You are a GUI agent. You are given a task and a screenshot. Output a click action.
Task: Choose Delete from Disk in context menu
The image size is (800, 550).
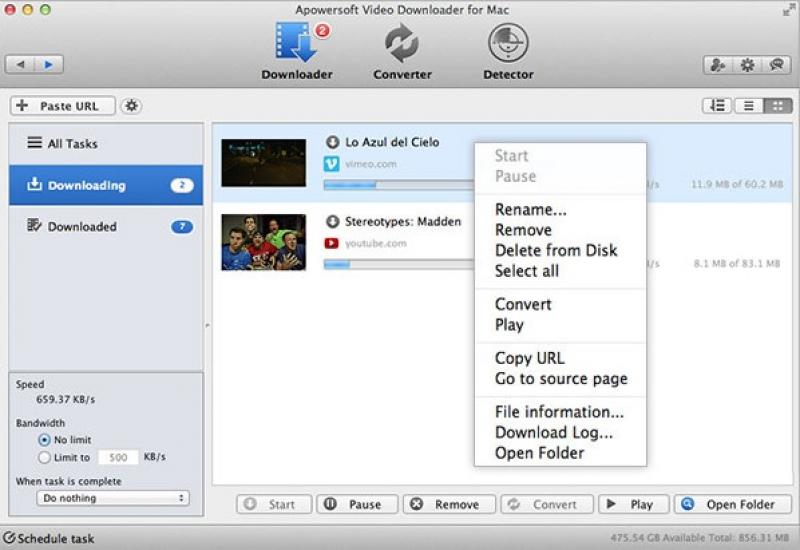(x=560, y=250)
